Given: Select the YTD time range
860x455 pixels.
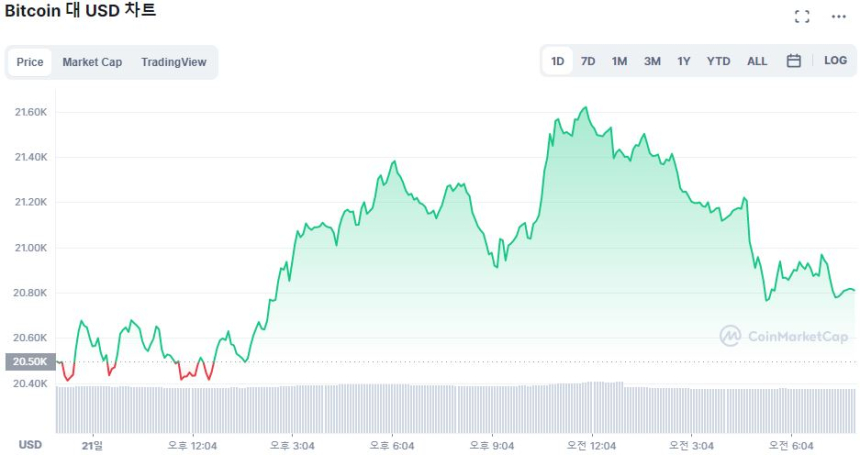Looking at the screenshot, I should (718, 61).
